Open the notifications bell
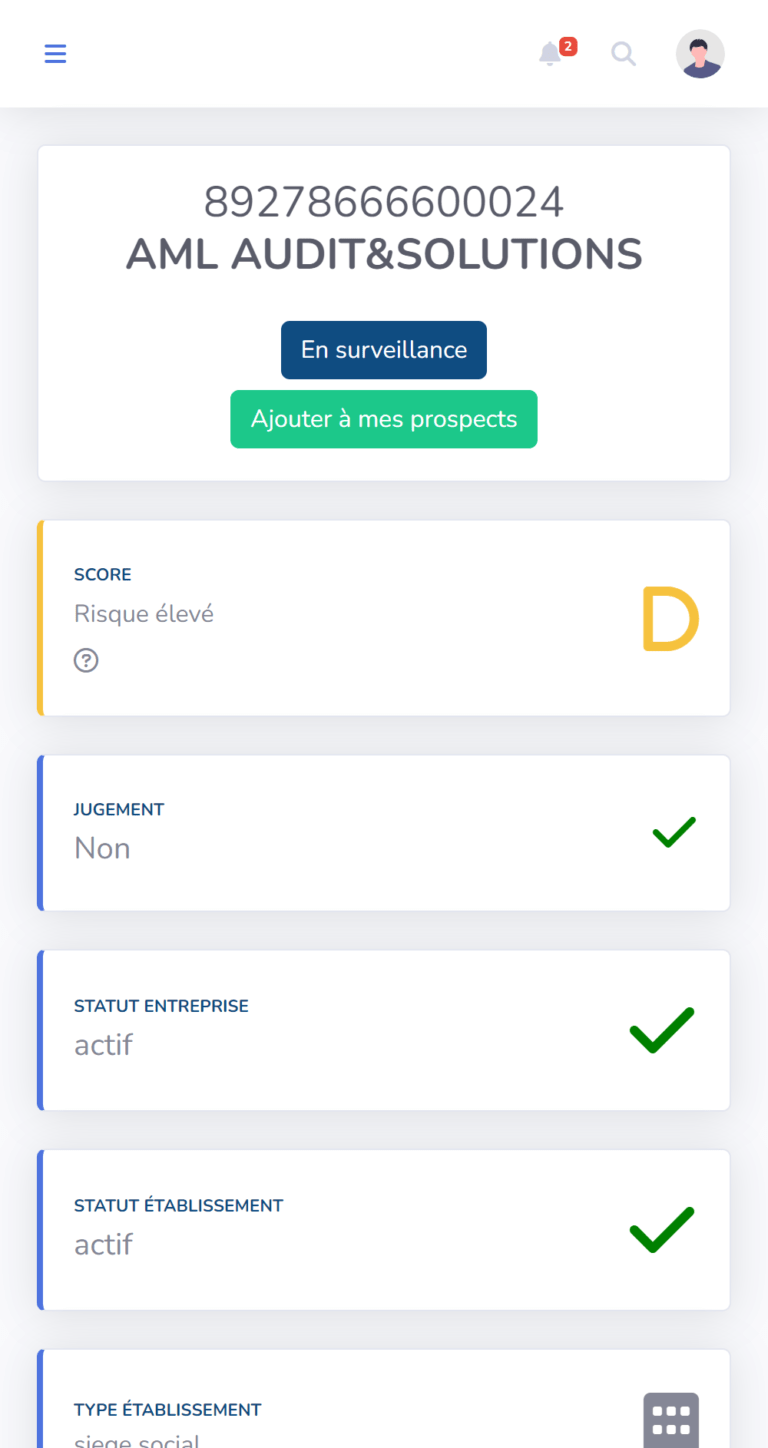Image resolution: width=768 pixels, height=1448 pixels. [549, 54]
